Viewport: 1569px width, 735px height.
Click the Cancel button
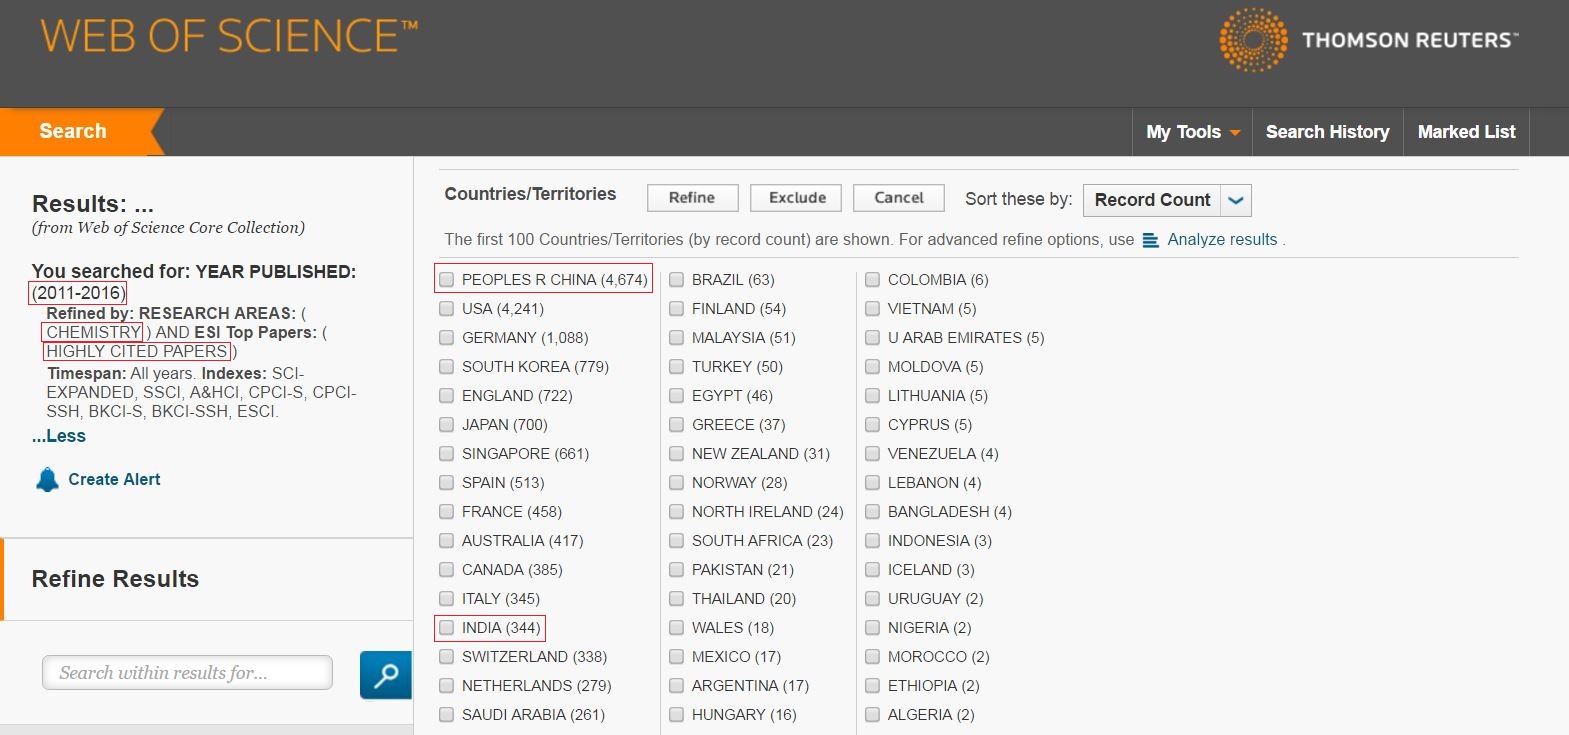(x=899, y=198)
